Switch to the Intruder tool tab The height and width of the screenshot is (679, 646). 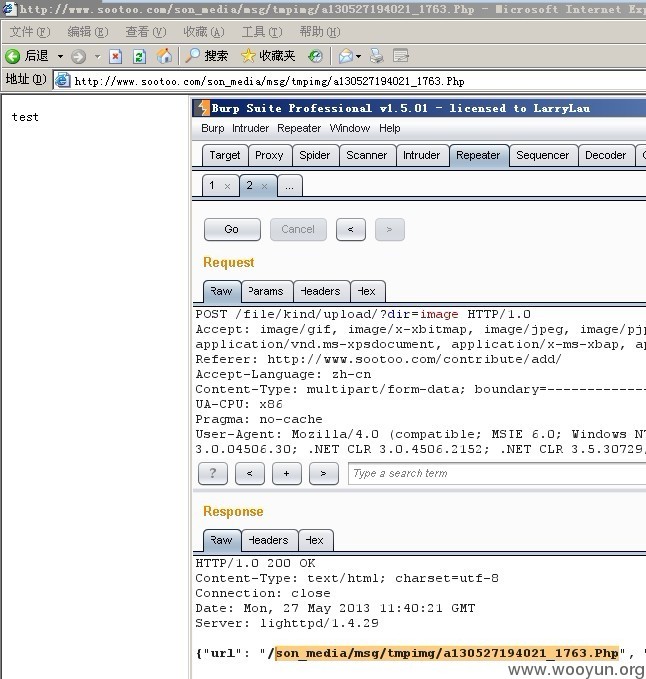(421, 155)
